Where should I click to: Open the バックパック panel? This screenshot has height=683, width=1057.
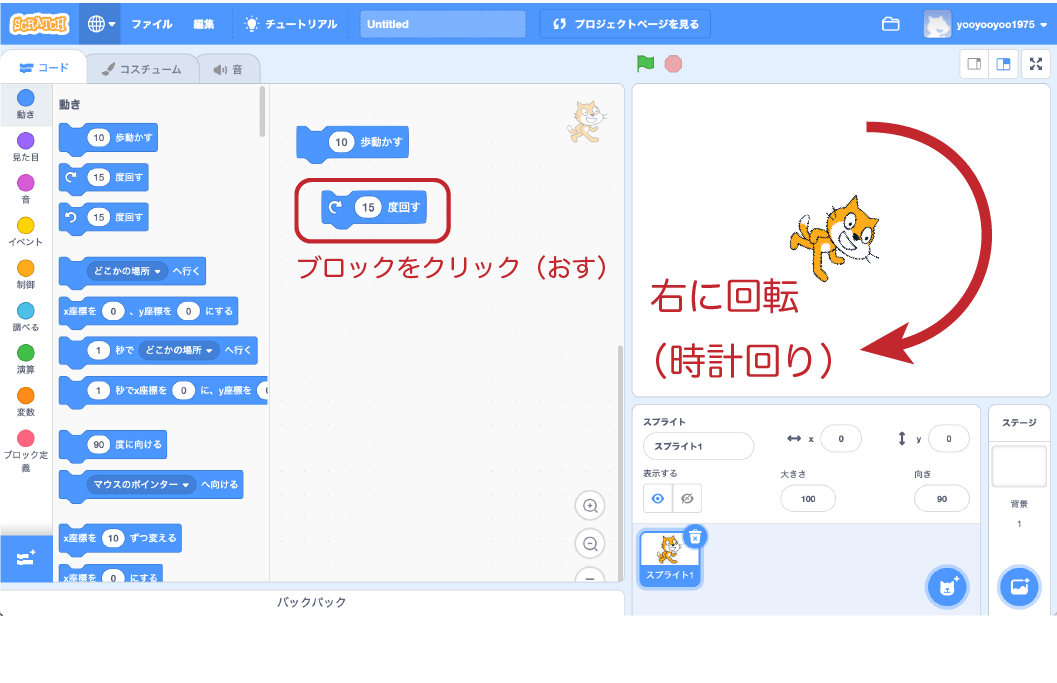[x=312, y=601]
